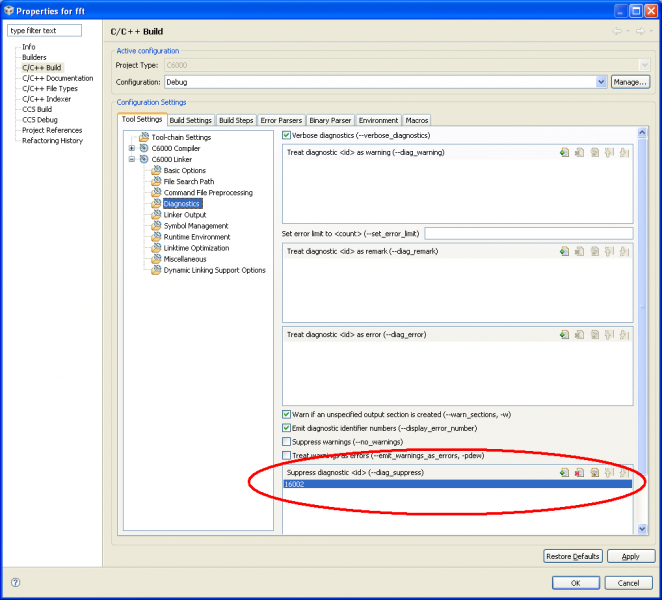Go back in properties history

coord(617,31)
